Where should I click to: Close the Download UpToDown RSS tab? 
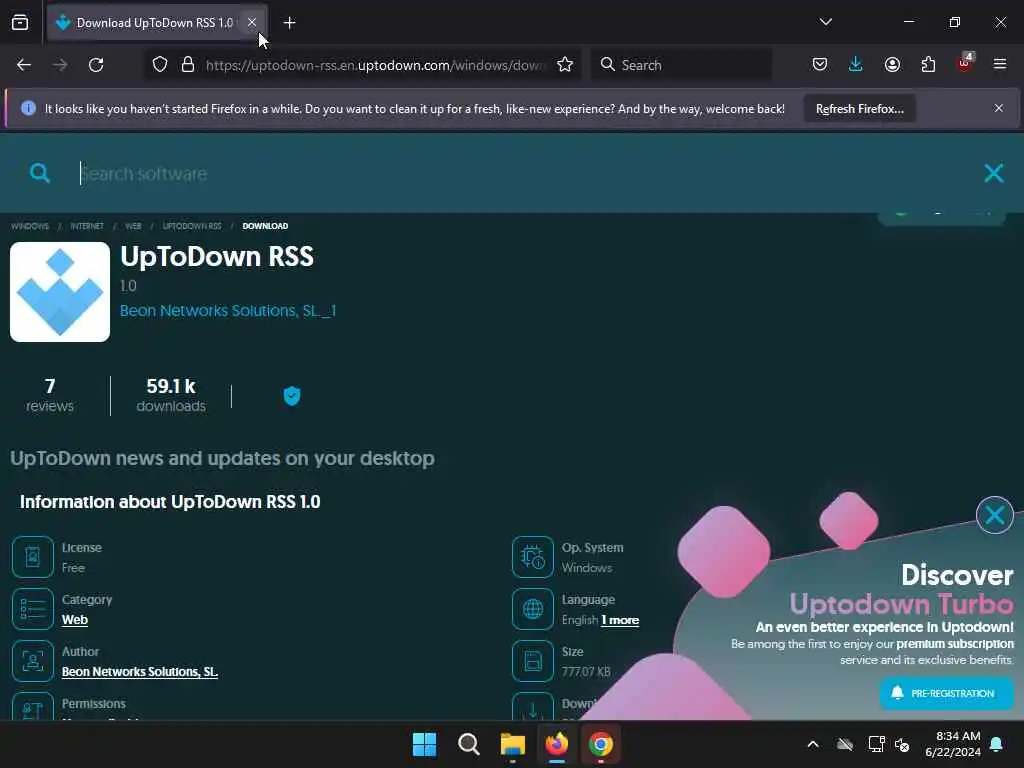[x=252, y=22]
